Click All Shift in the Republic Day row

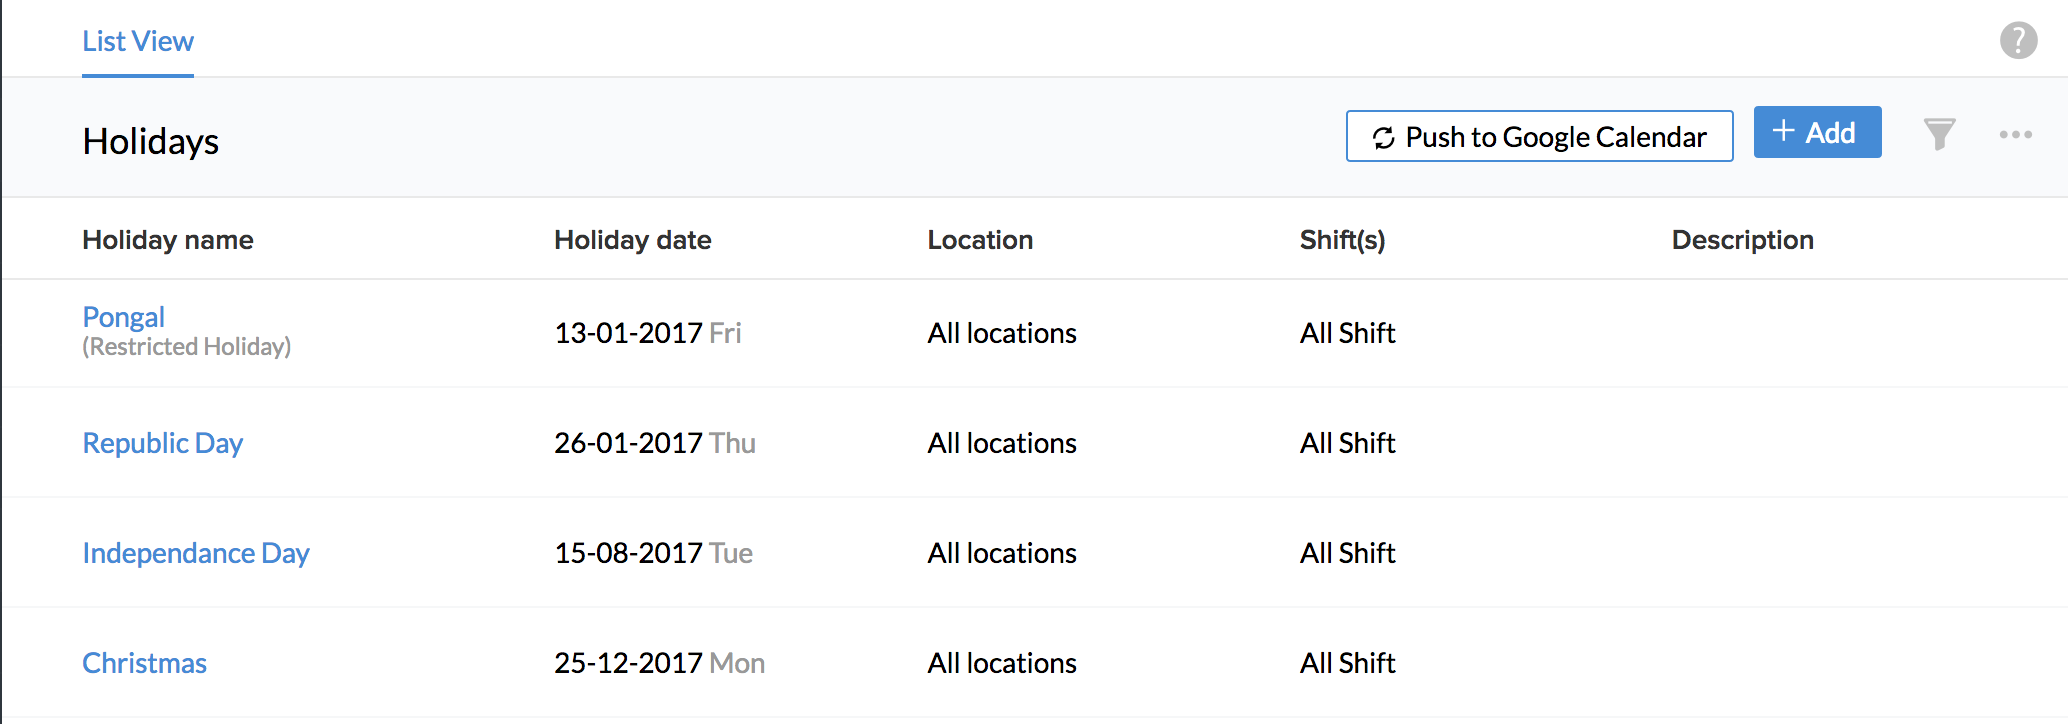[x=1347, y=443]
